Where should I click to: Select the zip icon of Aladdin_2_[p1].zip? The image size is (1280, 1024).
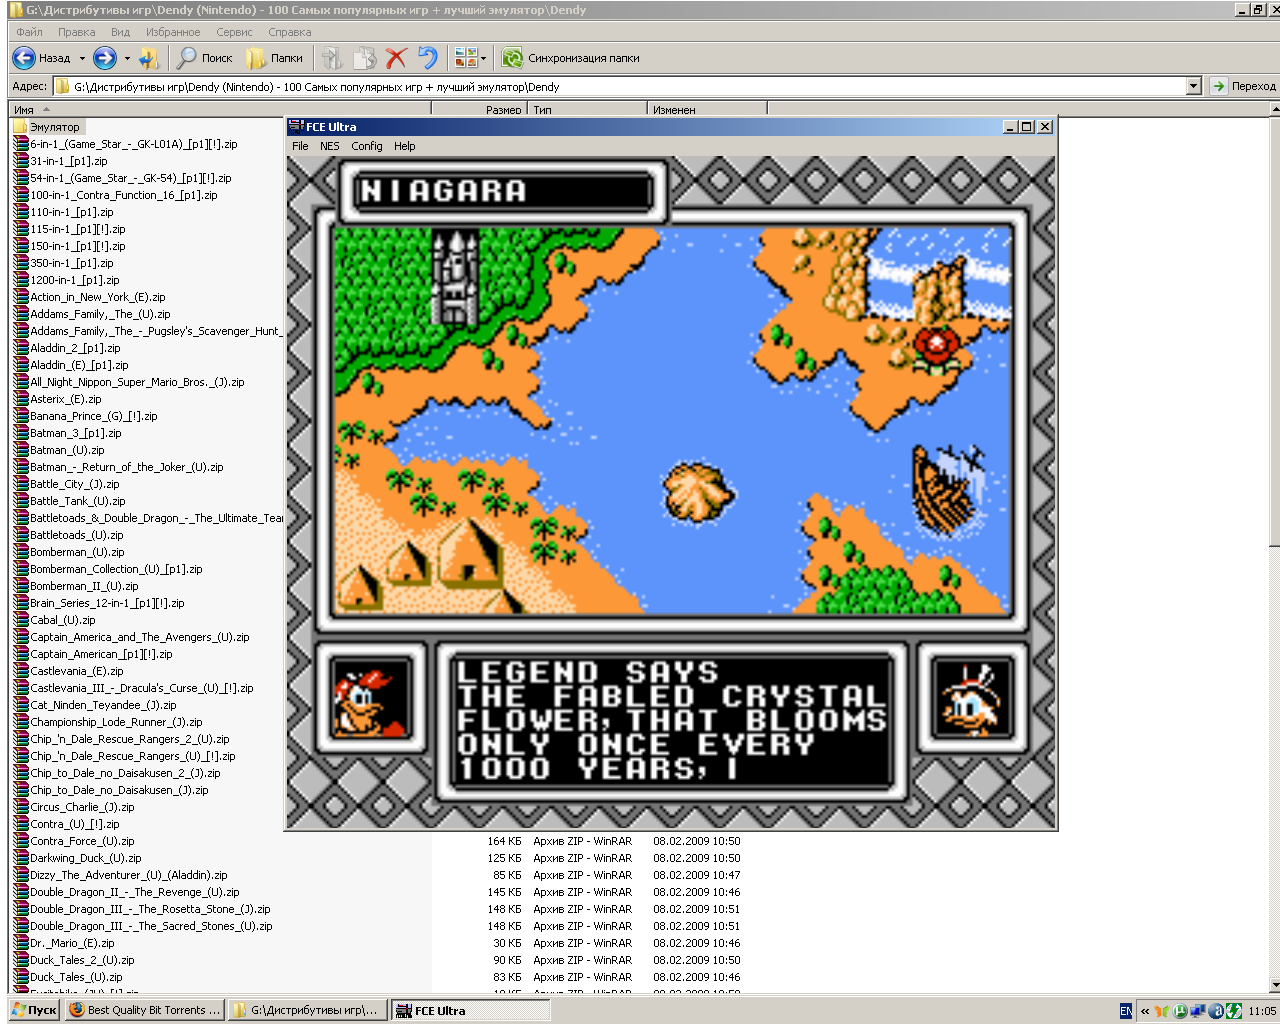(x=20, y=348)
